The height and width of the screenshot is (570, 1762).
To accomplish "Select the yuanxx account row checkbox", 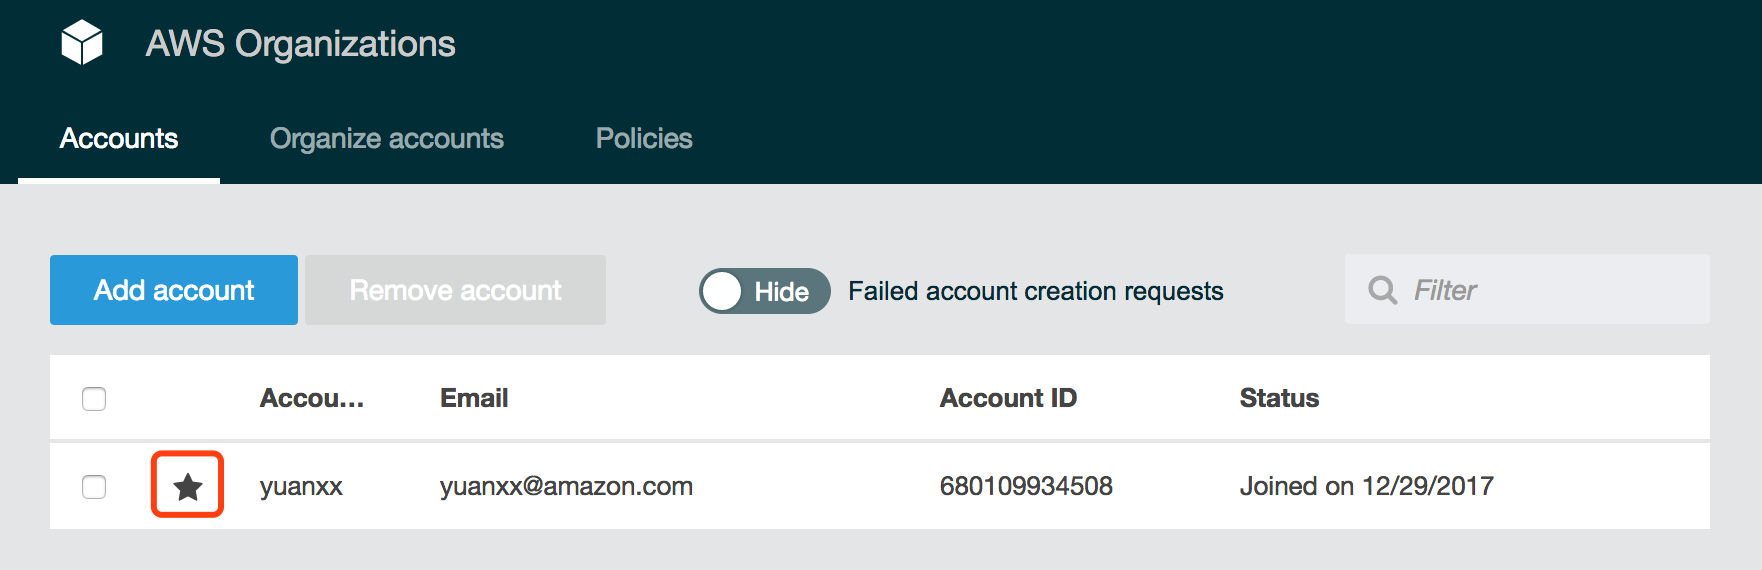I will point(94,487).
